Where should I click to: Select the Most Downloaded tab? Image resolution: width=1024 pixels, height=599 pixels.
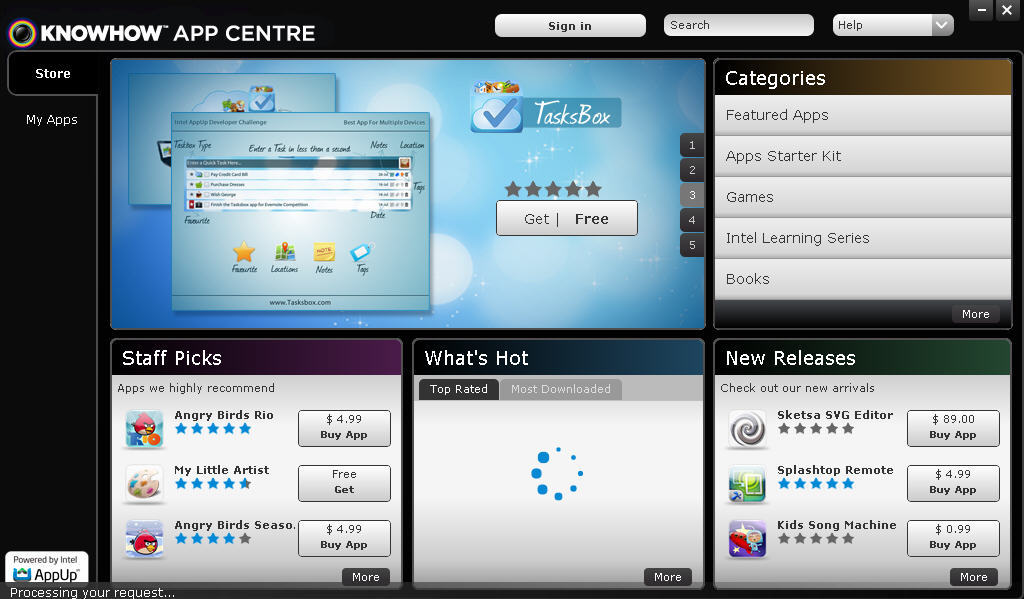click(x=561, y=389)
